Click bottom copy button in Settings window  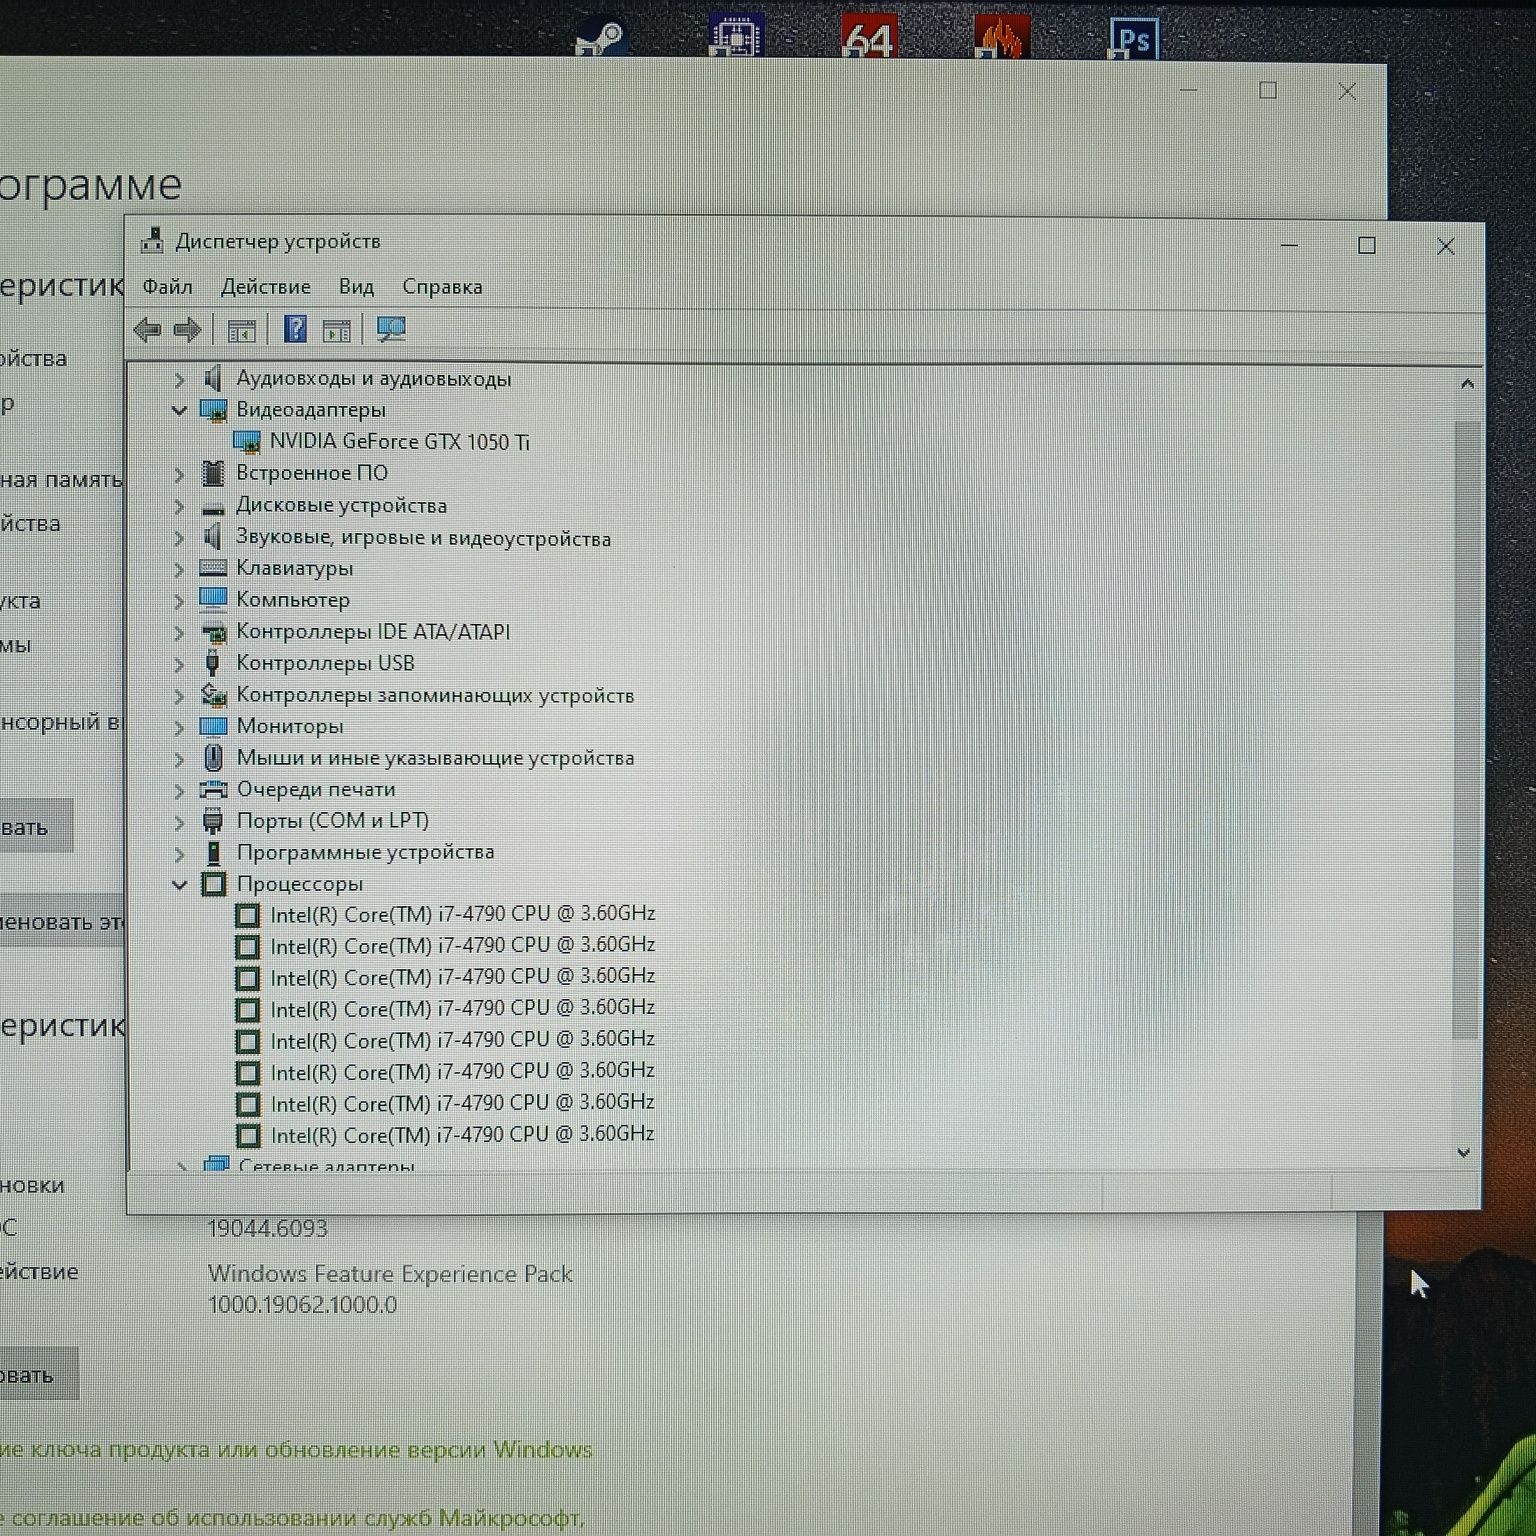coord(38,1374)
